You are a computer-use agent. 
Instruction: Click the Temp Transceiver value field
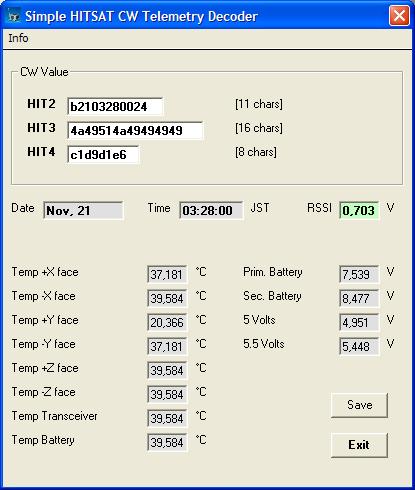(167, 418)
